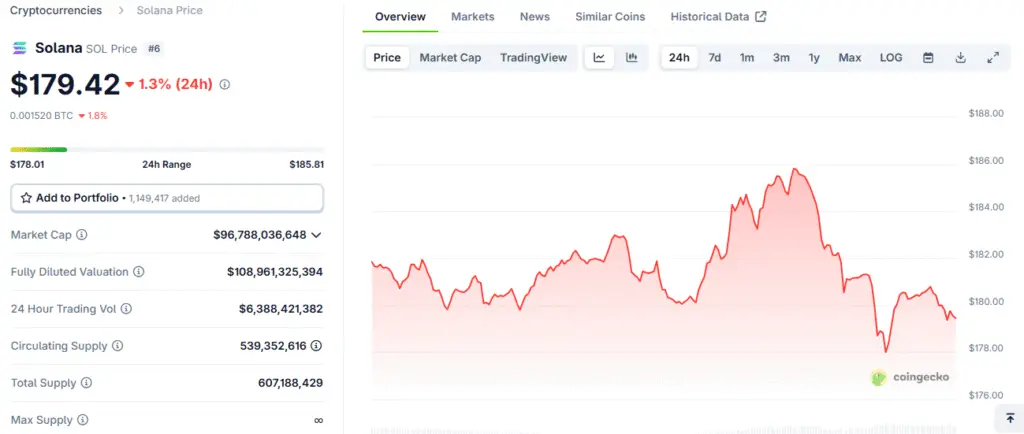Download chart data icon
The image size is (1024, 434).
coord(960,57)
